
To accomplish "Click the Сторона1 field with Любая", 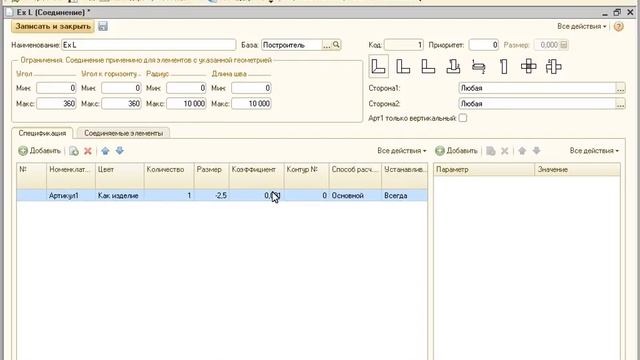I will click(537, 88).
